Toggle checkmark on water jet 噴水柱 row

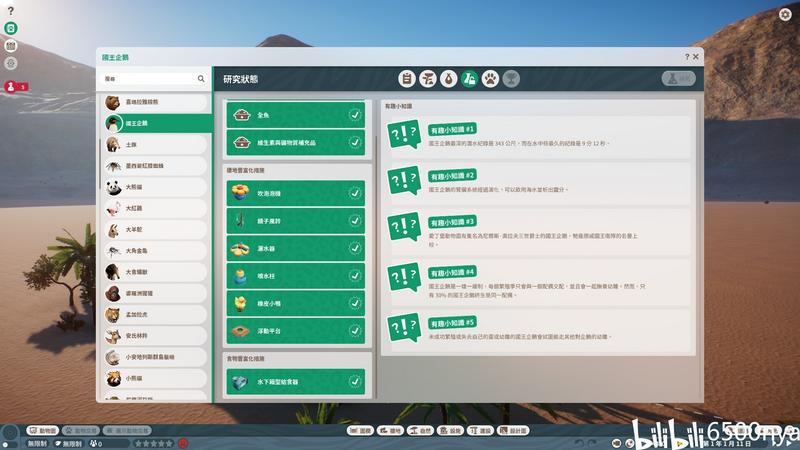click(x=355, y=276)
